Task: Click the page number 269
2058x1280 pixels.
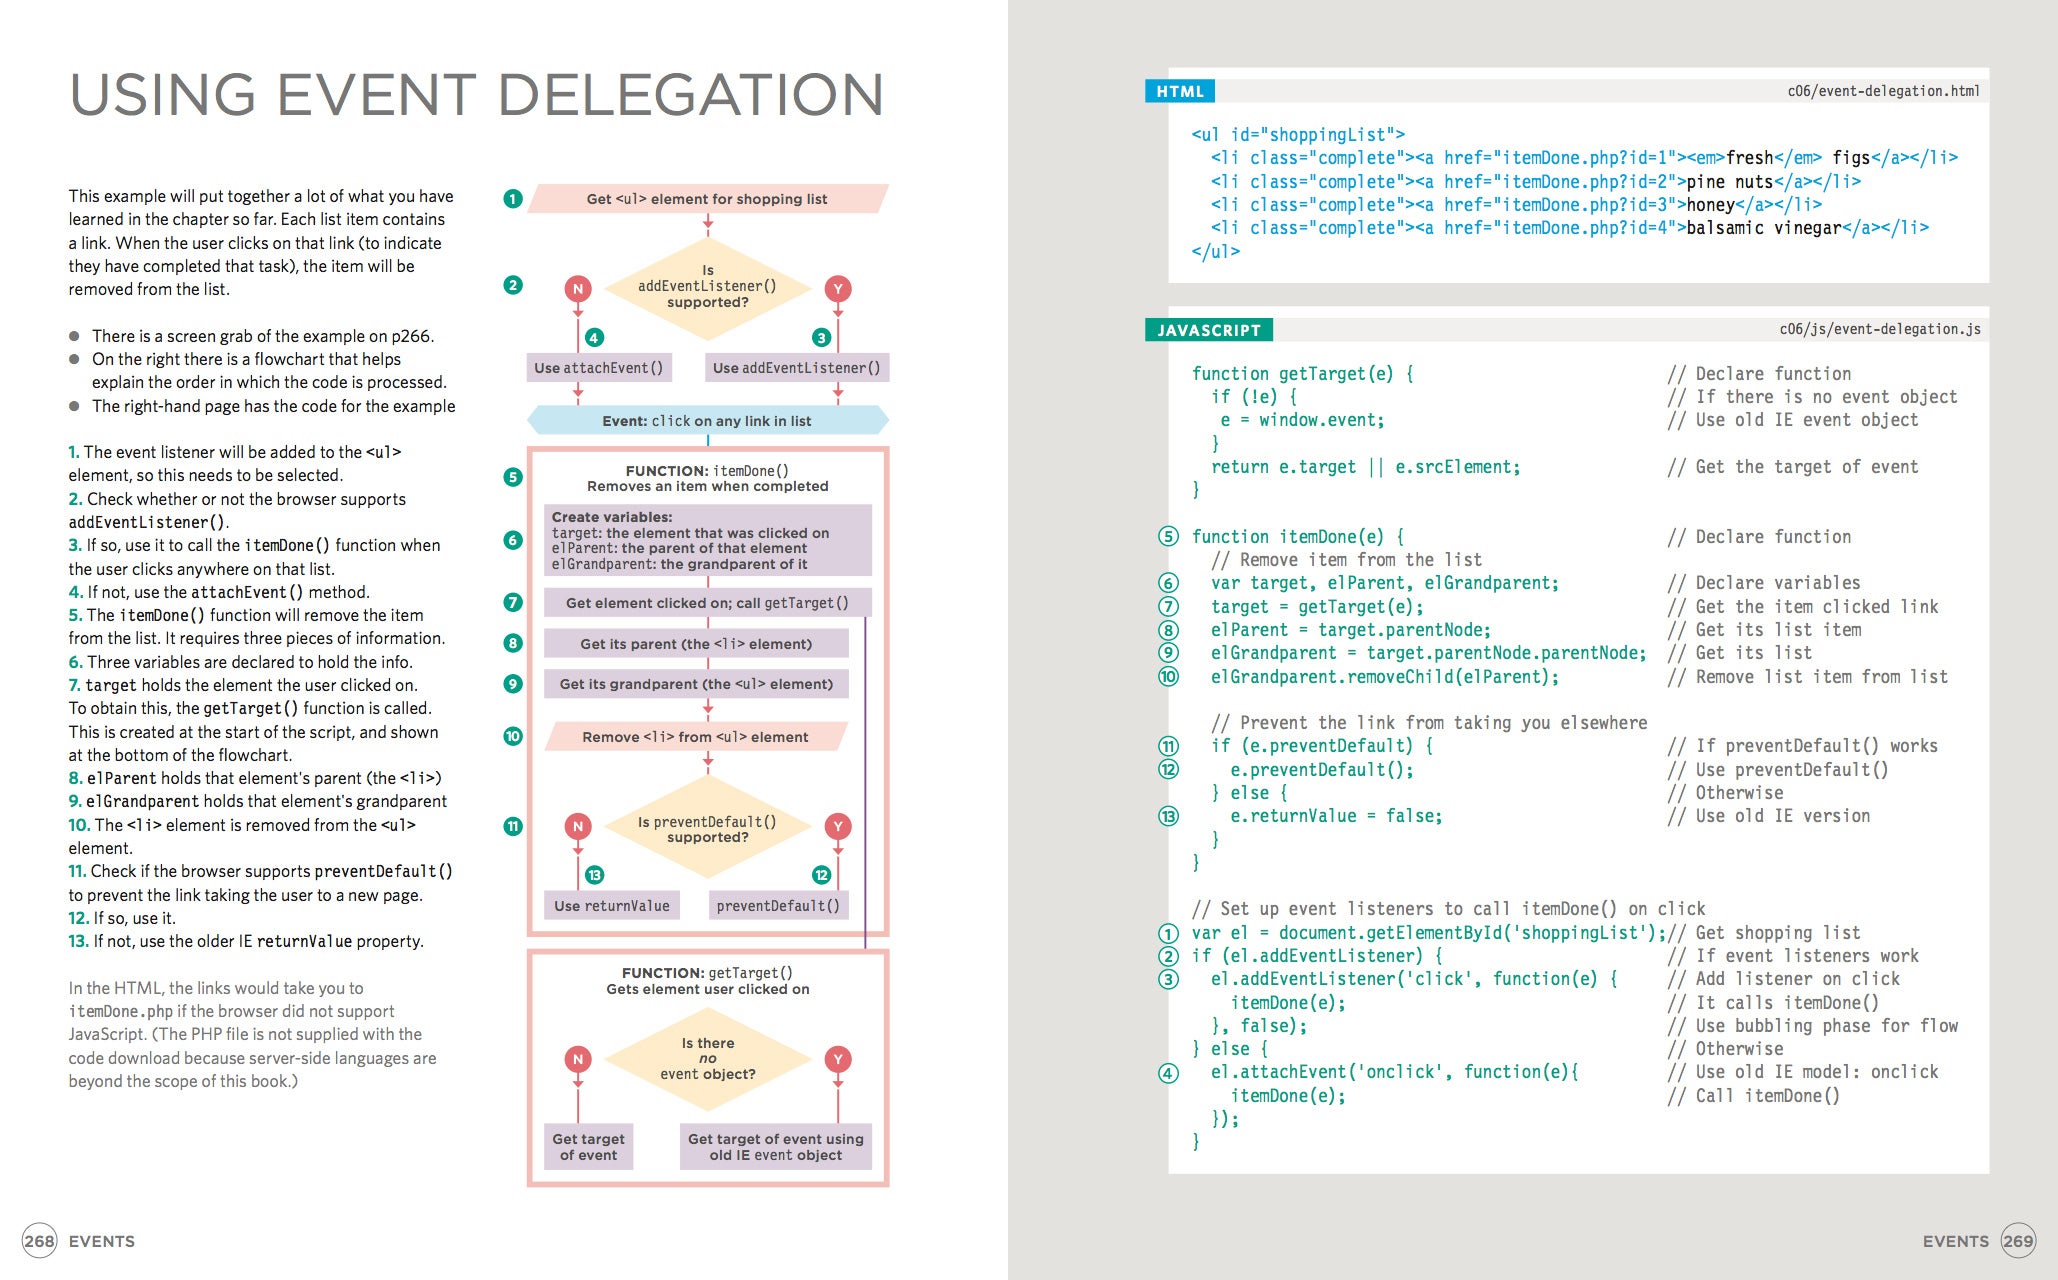Action: 2018,1241
